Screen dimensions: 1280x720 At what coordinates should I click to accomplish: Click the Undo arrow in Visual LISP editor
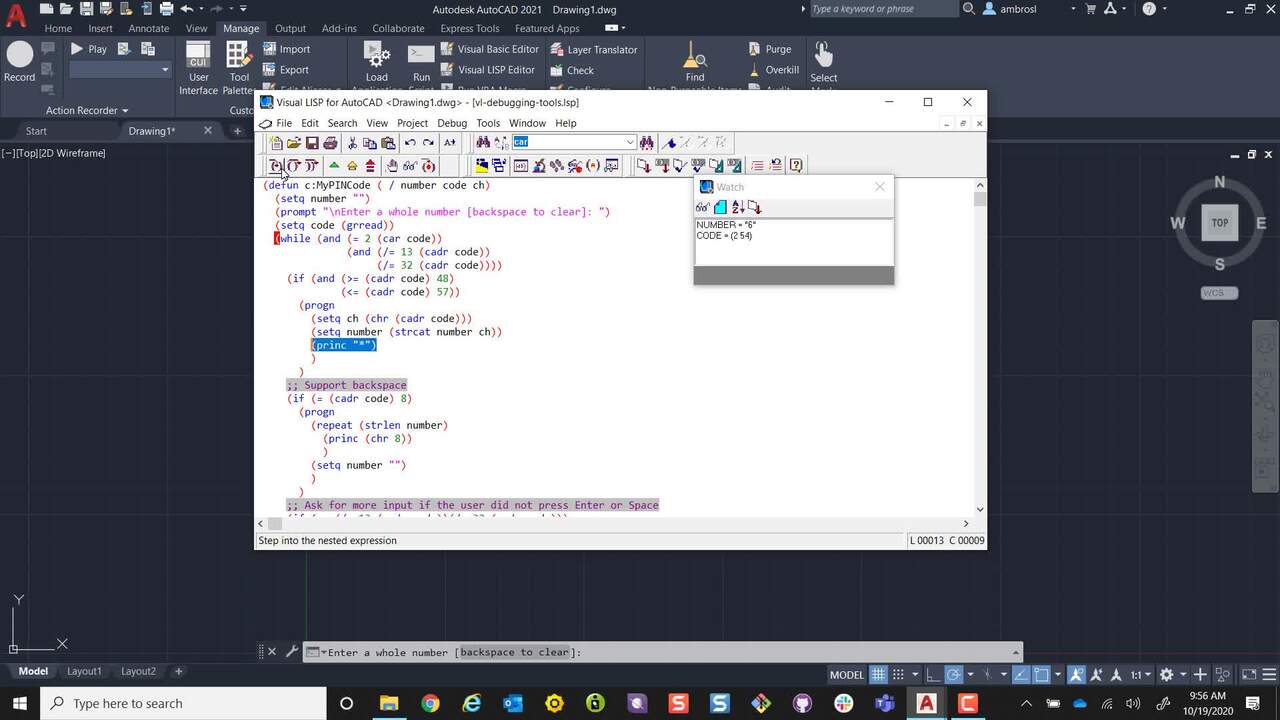tap(409, 142)
